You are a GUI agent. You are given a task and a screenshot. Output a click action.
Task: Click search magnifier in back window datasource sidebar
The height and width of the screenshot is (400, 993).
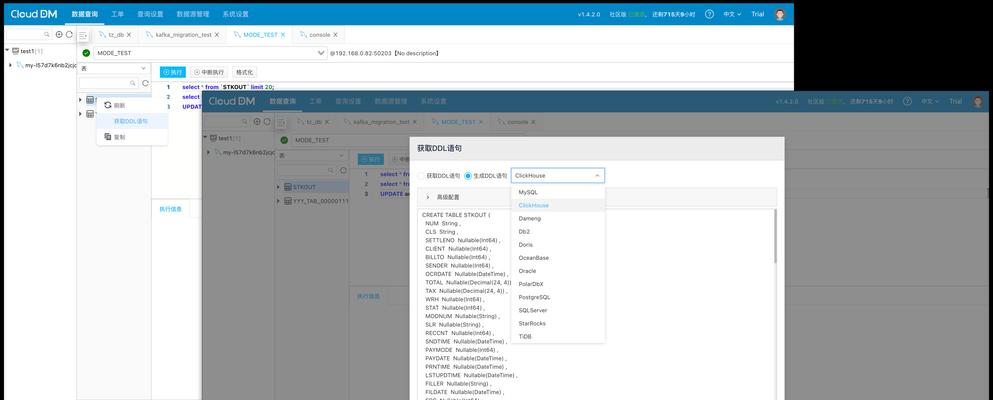point(47,35)
